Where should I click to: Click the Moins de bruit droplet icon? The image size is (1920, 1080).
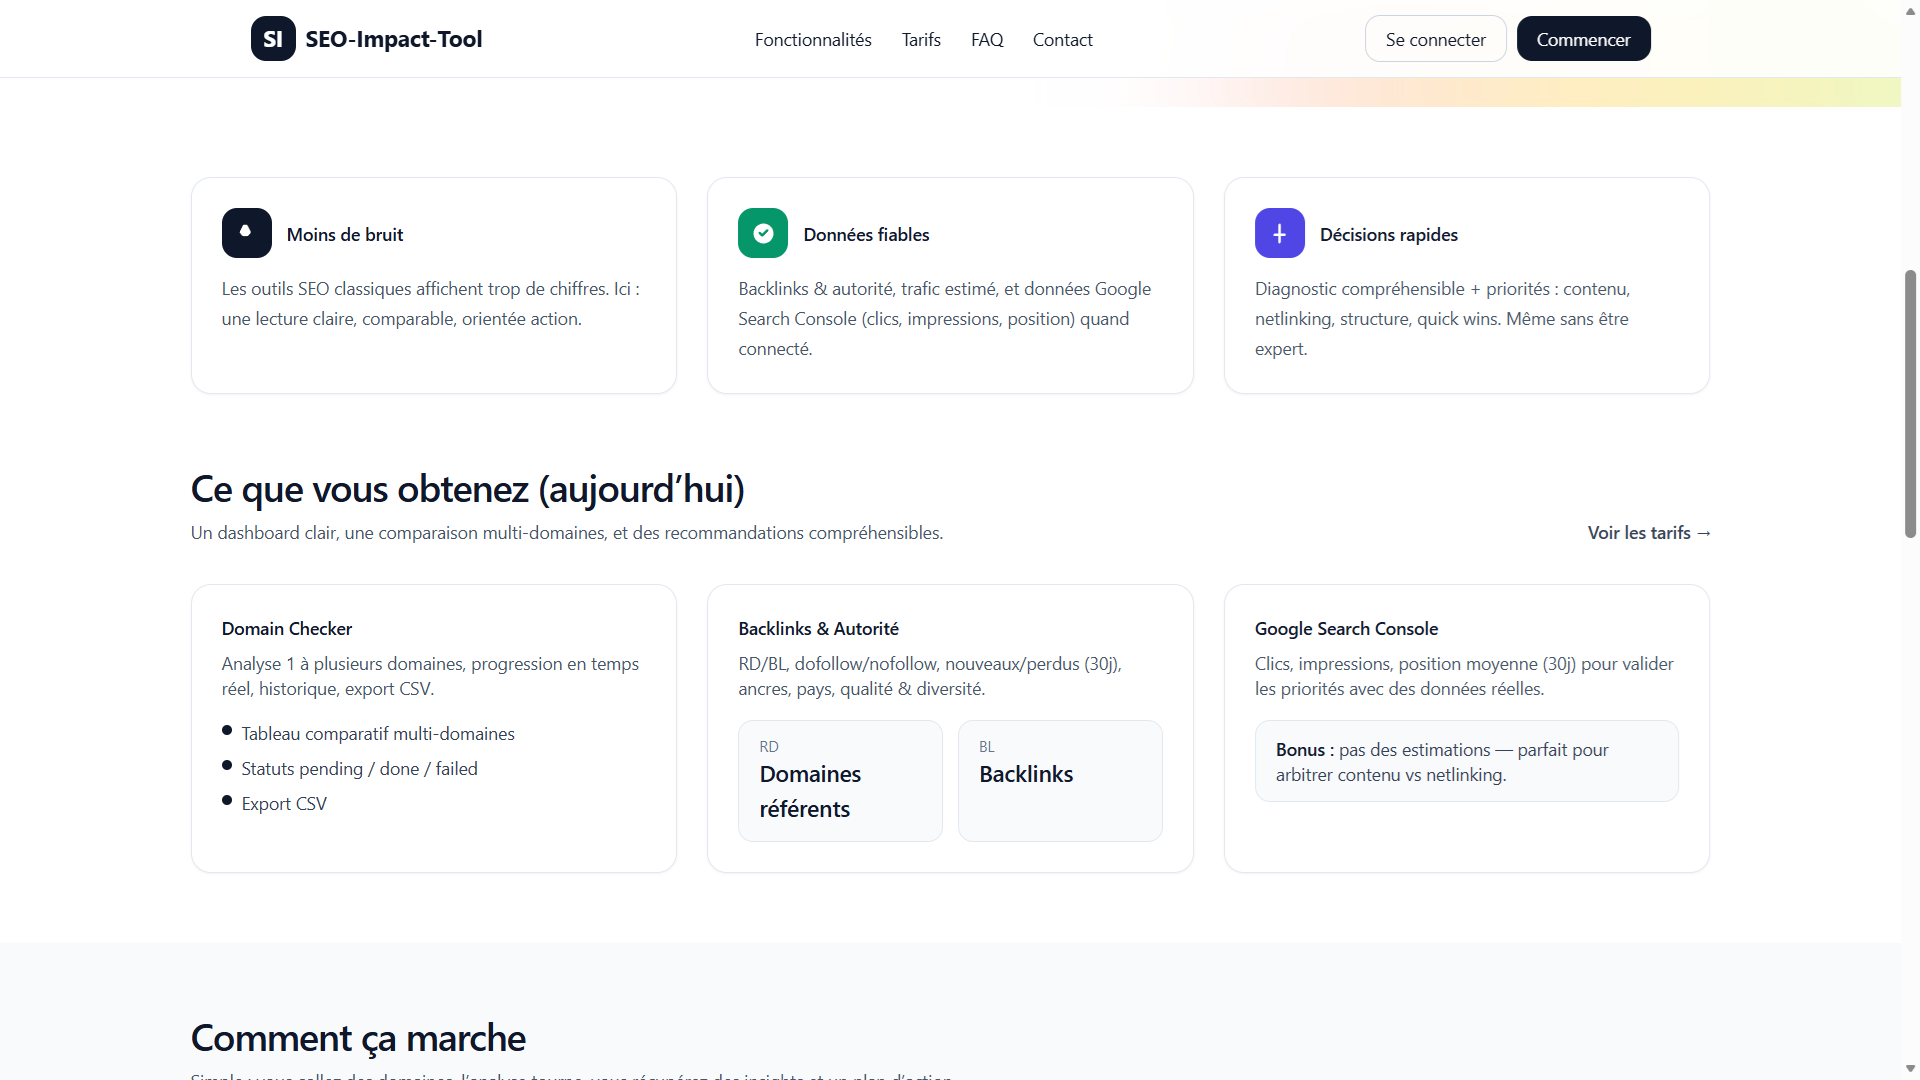pyautogui.click(x=246, y=233)
